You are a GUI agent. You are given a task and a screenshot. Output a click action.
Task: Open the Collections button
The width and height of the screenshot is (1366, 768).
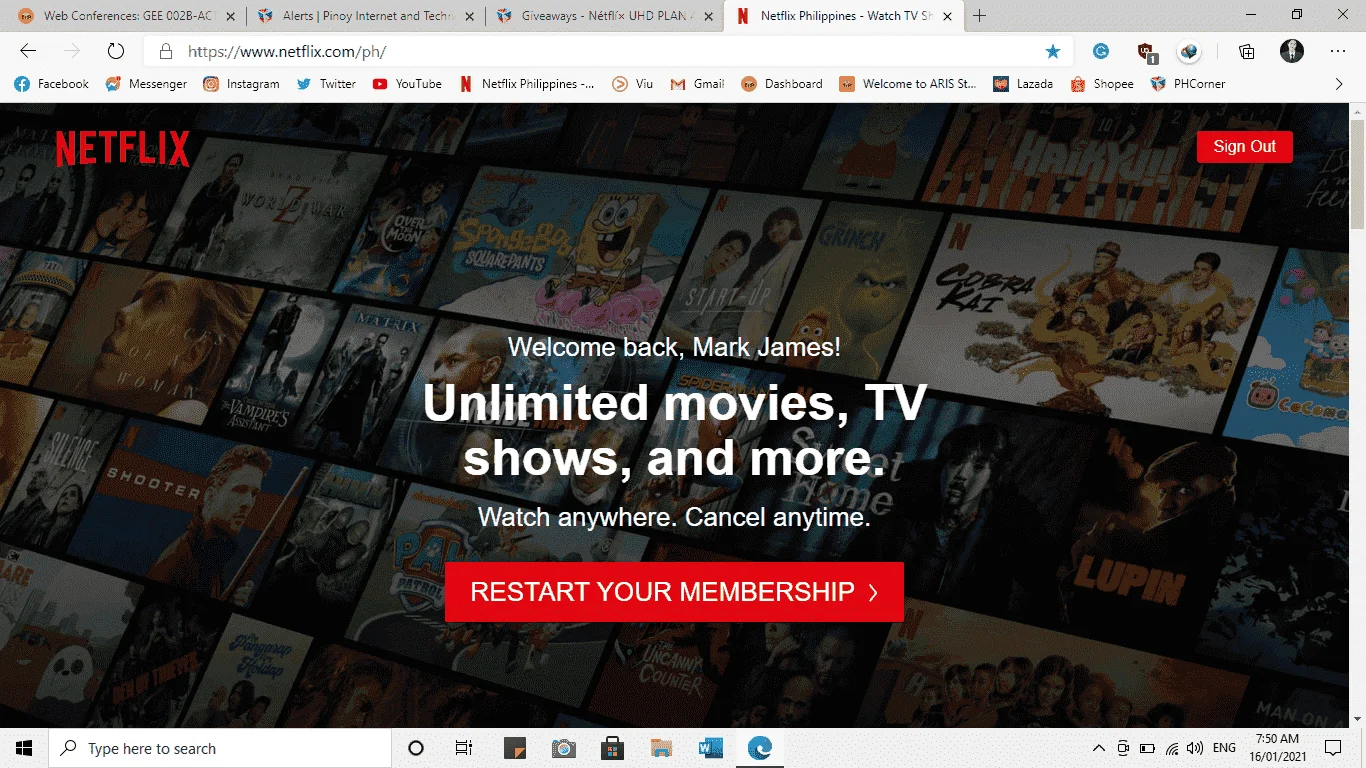point(1246,51)
